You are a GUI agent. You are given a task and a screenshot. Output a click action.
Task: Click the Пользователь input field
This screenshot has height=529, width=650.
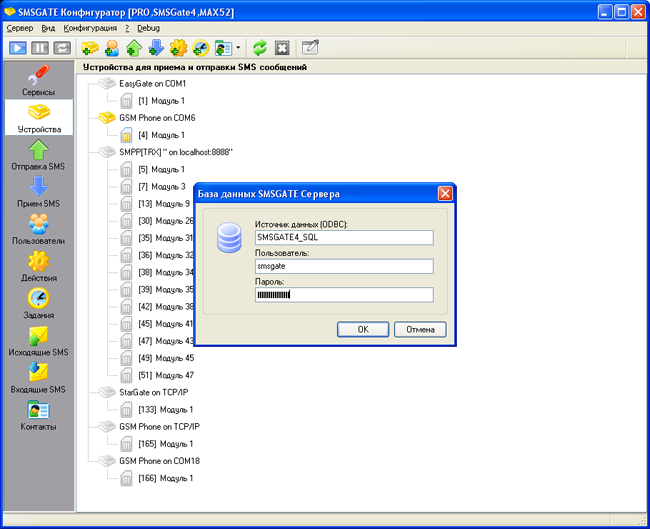(x=344, y=266)
